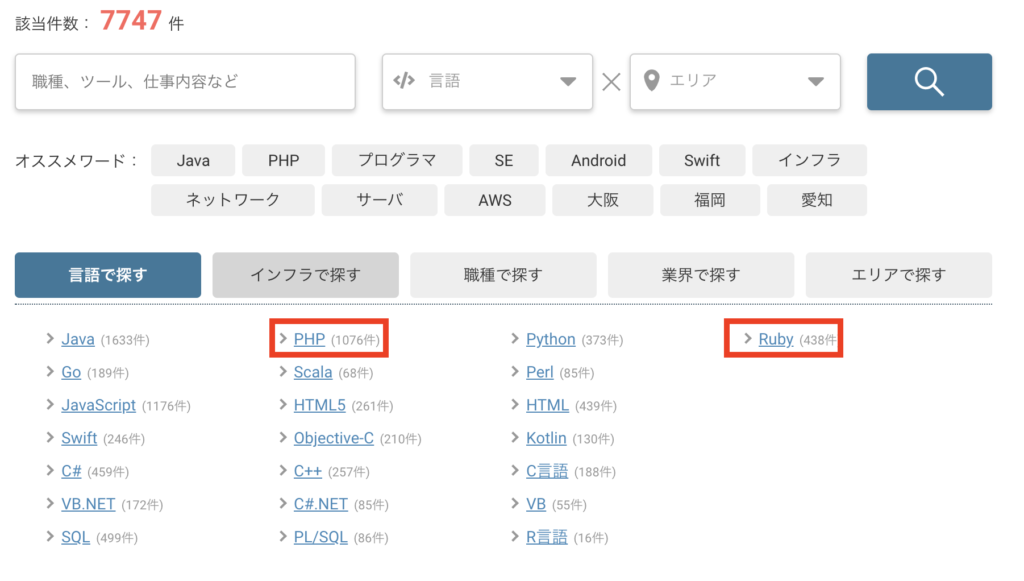Open the Objective-C language link
Viewport: 1024px width, 581px height.
(334, 438)
